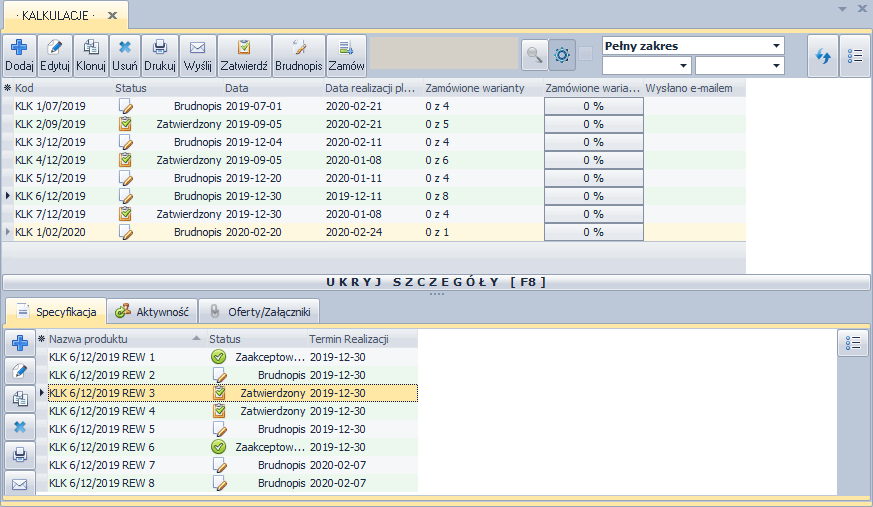Click the asterisk column chooser in upper grid

(7, 88)
